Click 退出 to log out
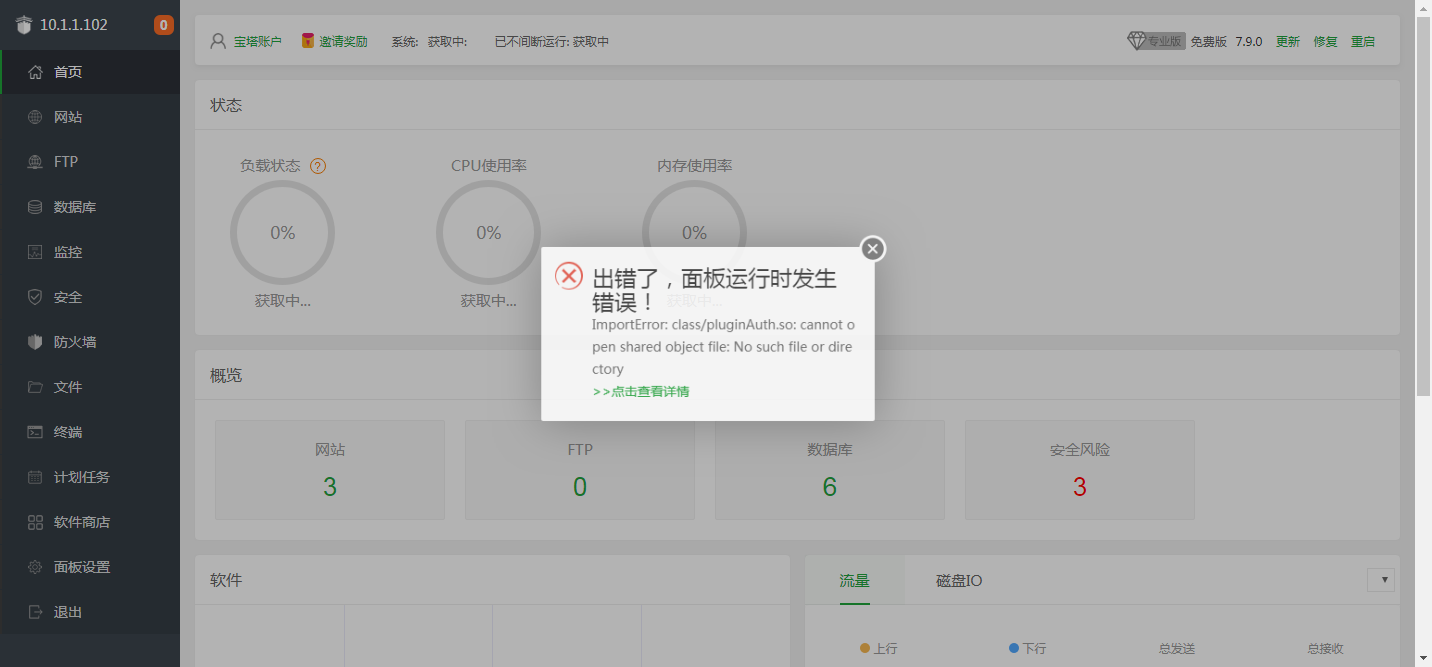Viewport: 1432px width, 667px height. tap(90, 612)
